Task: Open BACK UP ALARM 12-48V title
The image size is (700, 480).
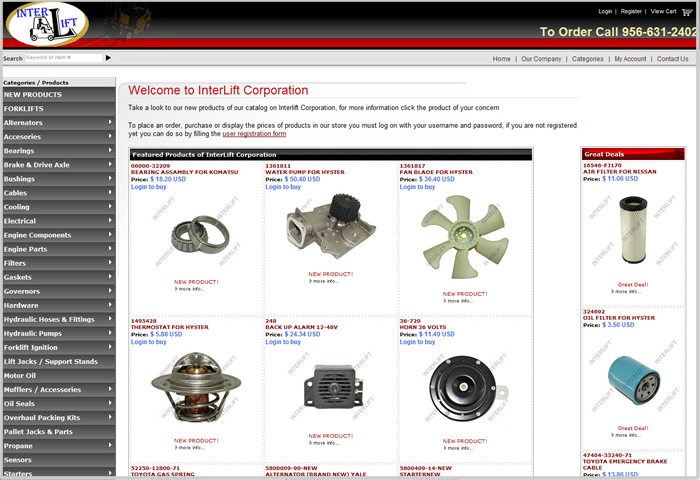Action: pyautogui.click(x=302, y=327)
